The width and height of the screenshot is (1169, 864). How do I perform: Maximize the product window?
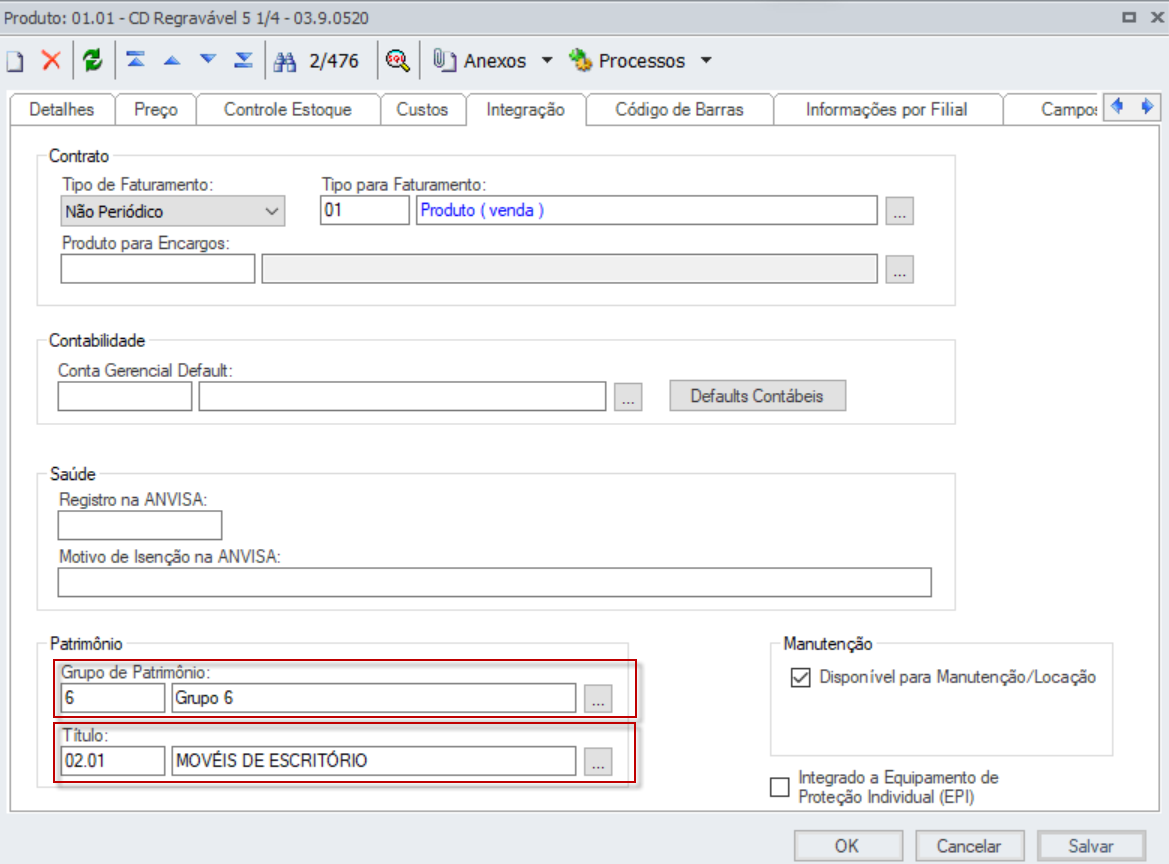tap(1129, 17)
